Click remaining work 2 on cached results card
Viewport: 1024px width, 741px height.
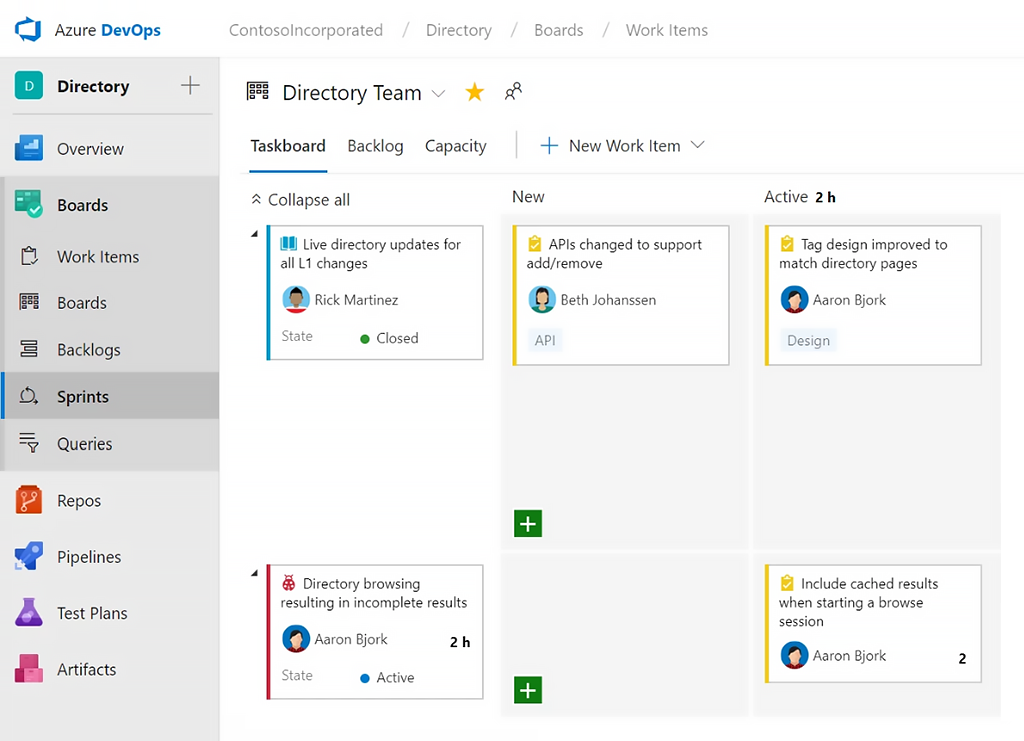[x=962, y=658]
